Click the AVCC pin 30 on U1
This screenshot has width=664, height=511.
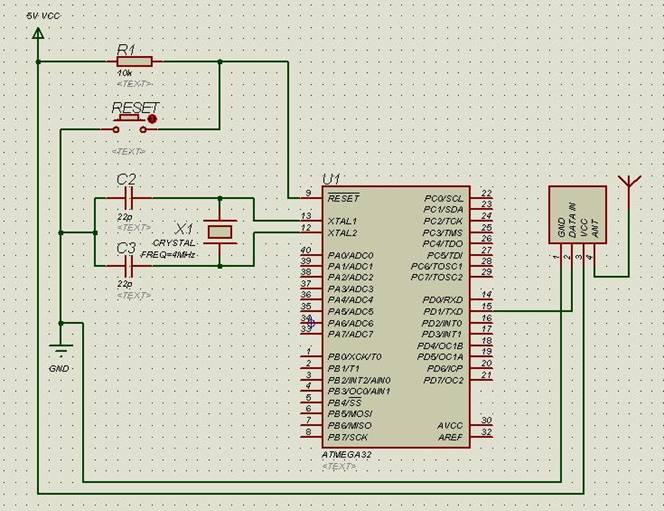pos(483,425)
